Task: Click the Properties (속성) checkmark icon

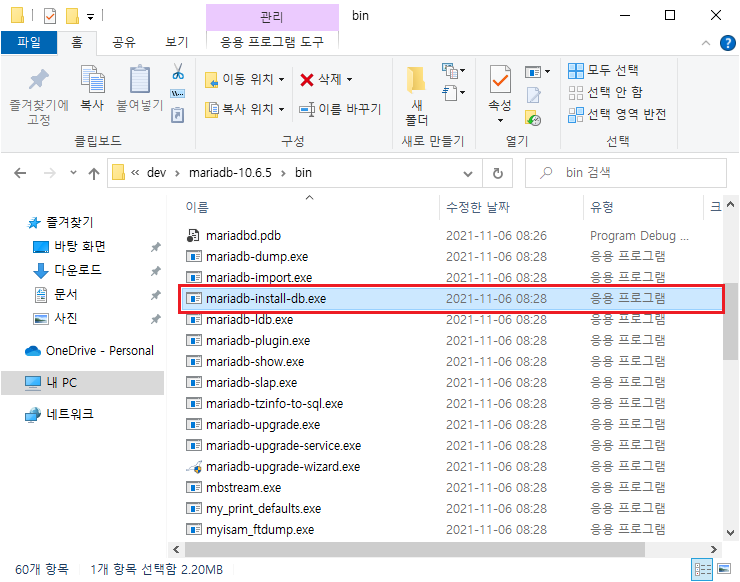Action: tap(500, 79)
